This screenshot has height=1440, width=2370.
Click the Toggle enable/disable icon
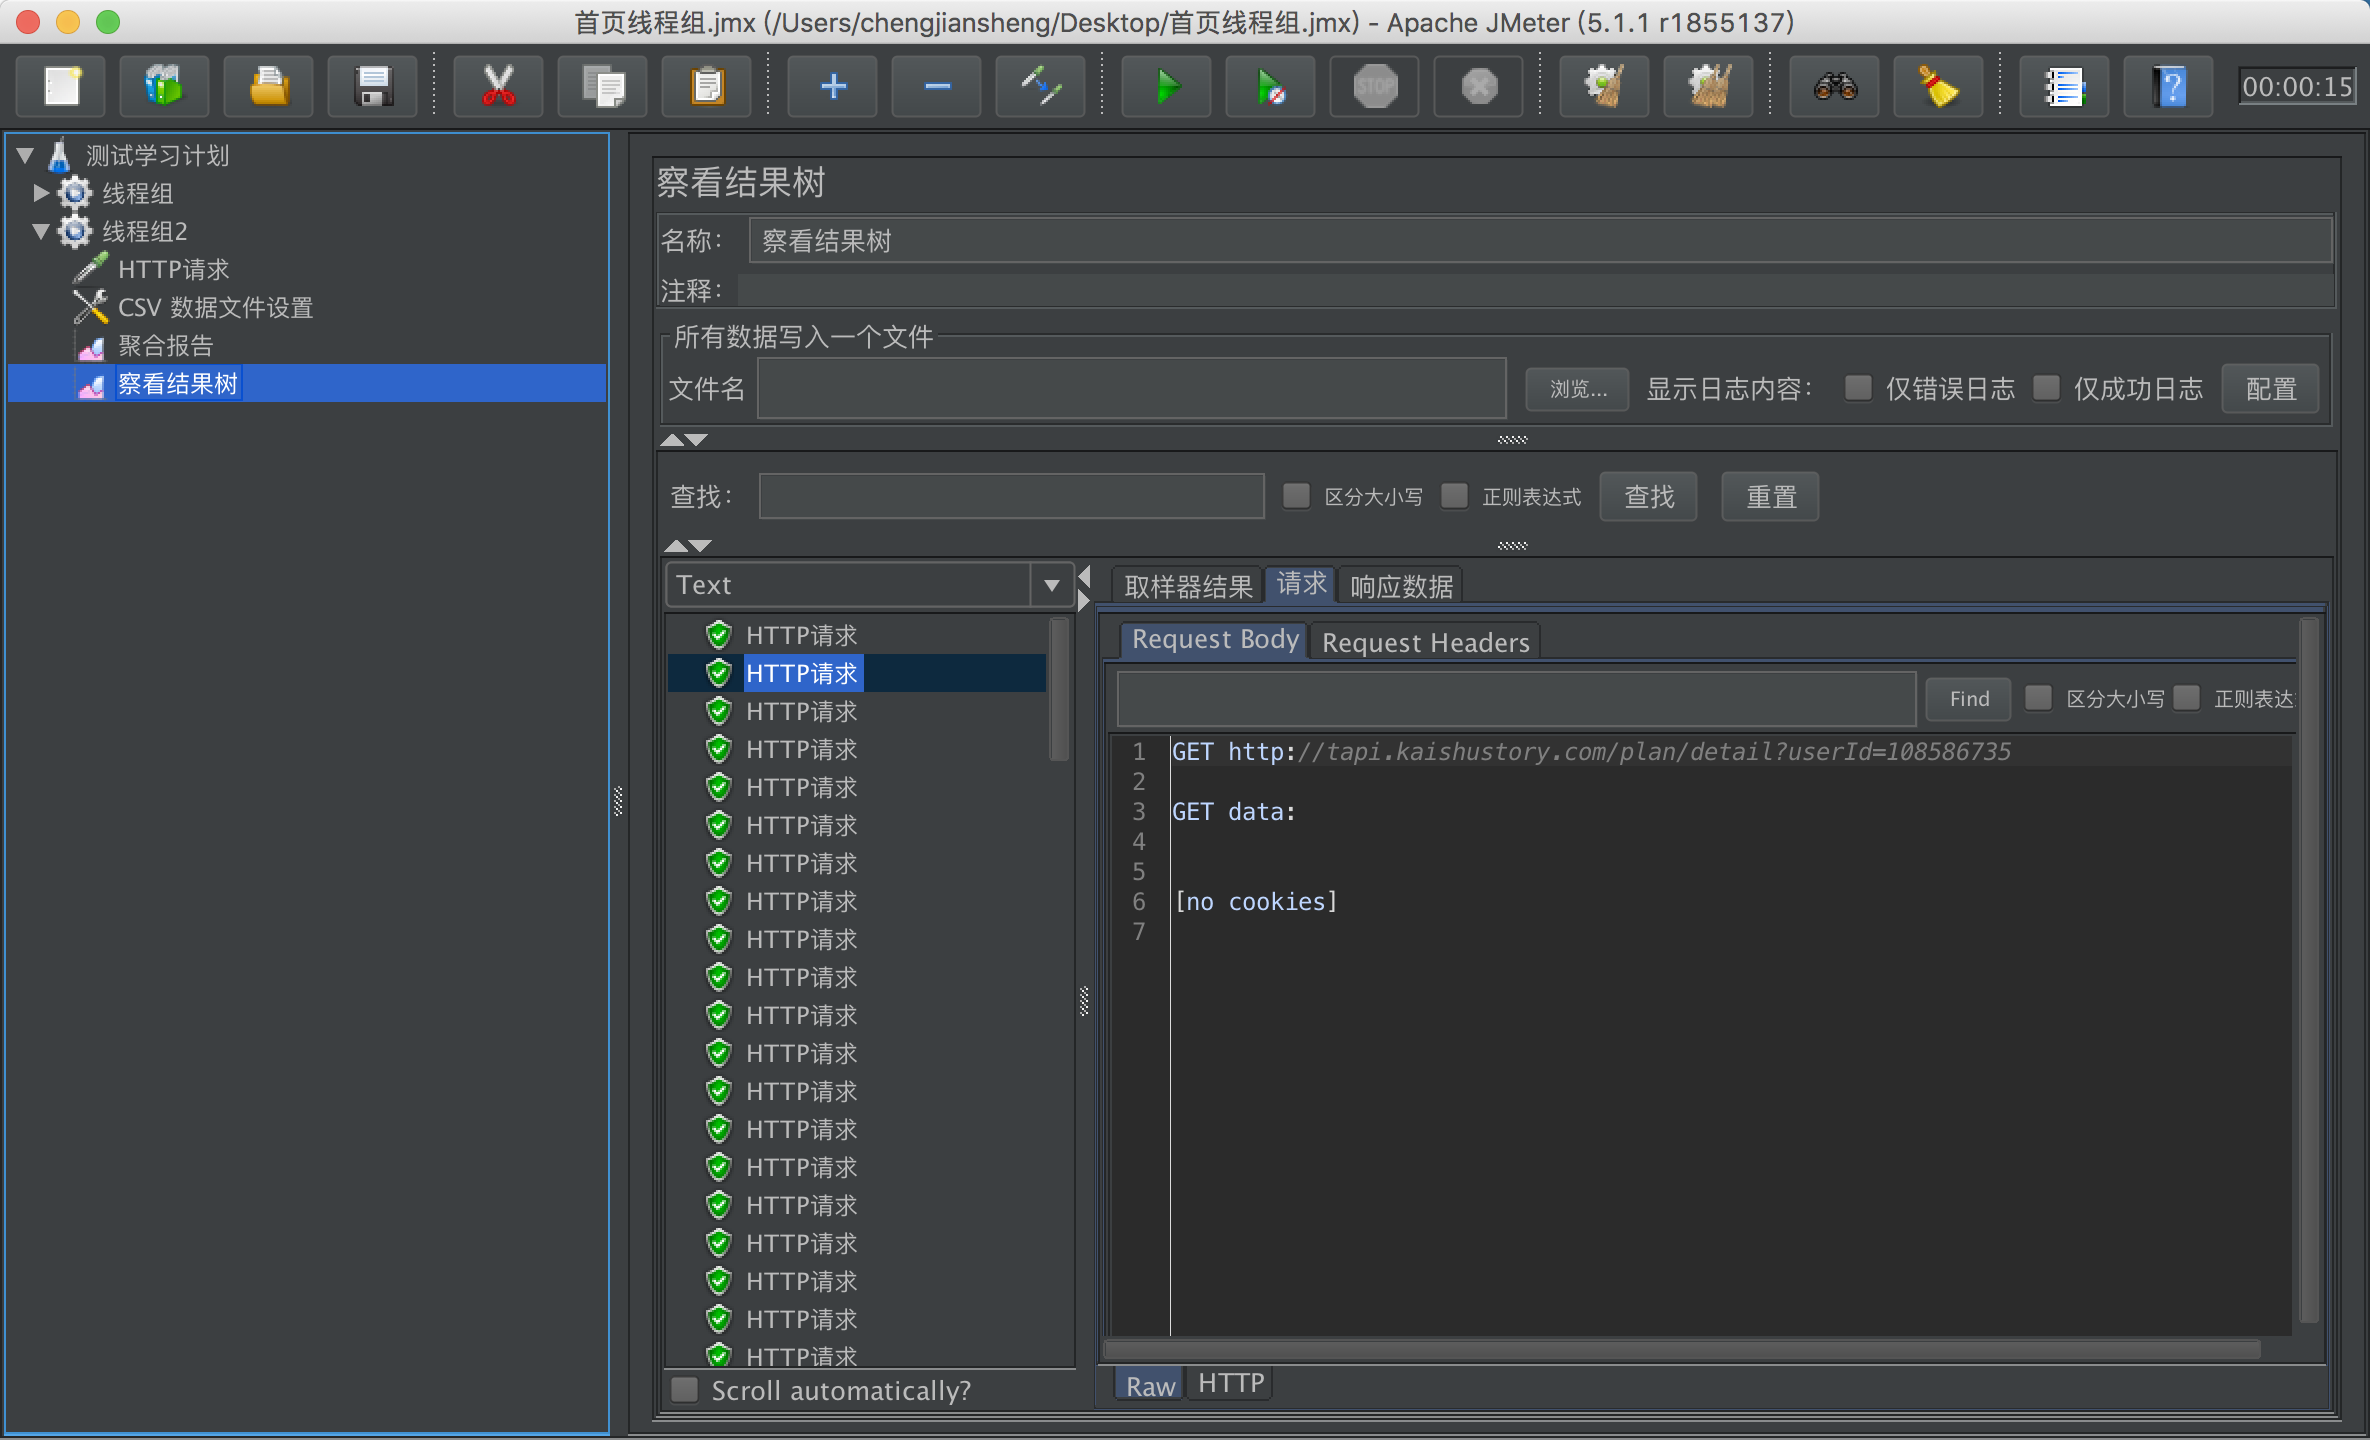[1040, 87]
